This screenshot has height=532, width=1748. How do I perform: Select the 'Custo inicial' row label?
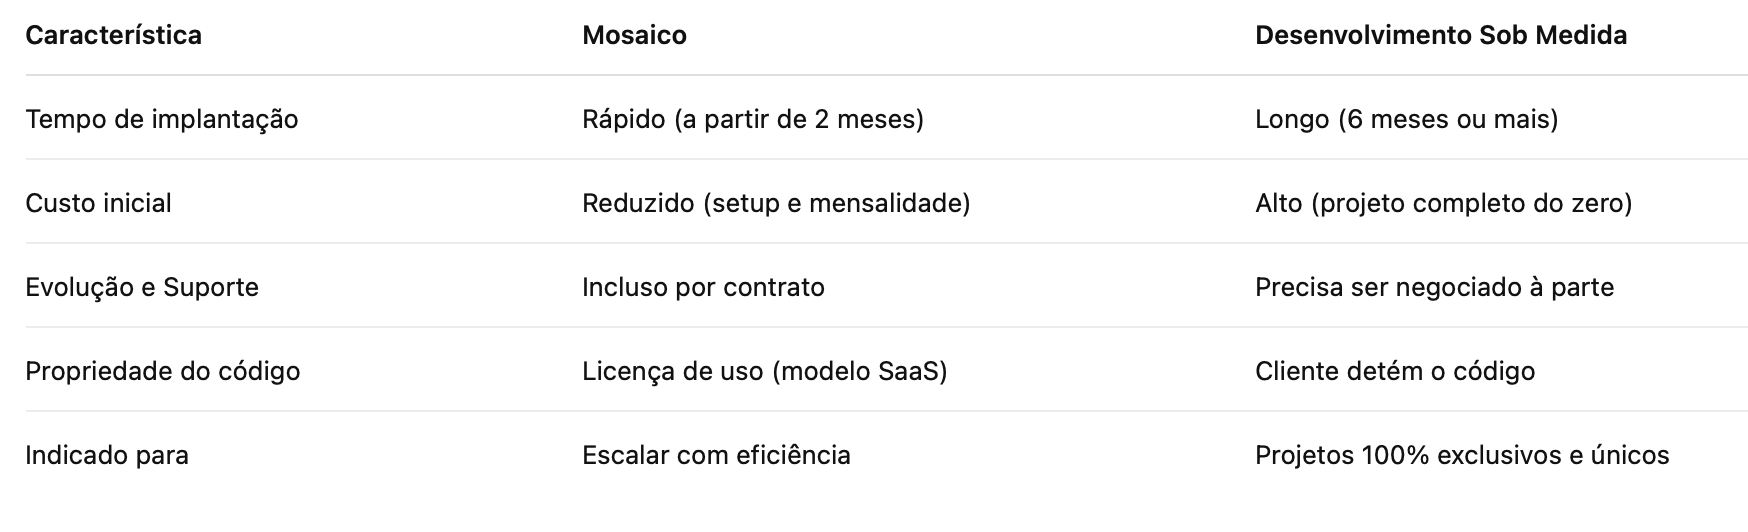coord(98,203)
